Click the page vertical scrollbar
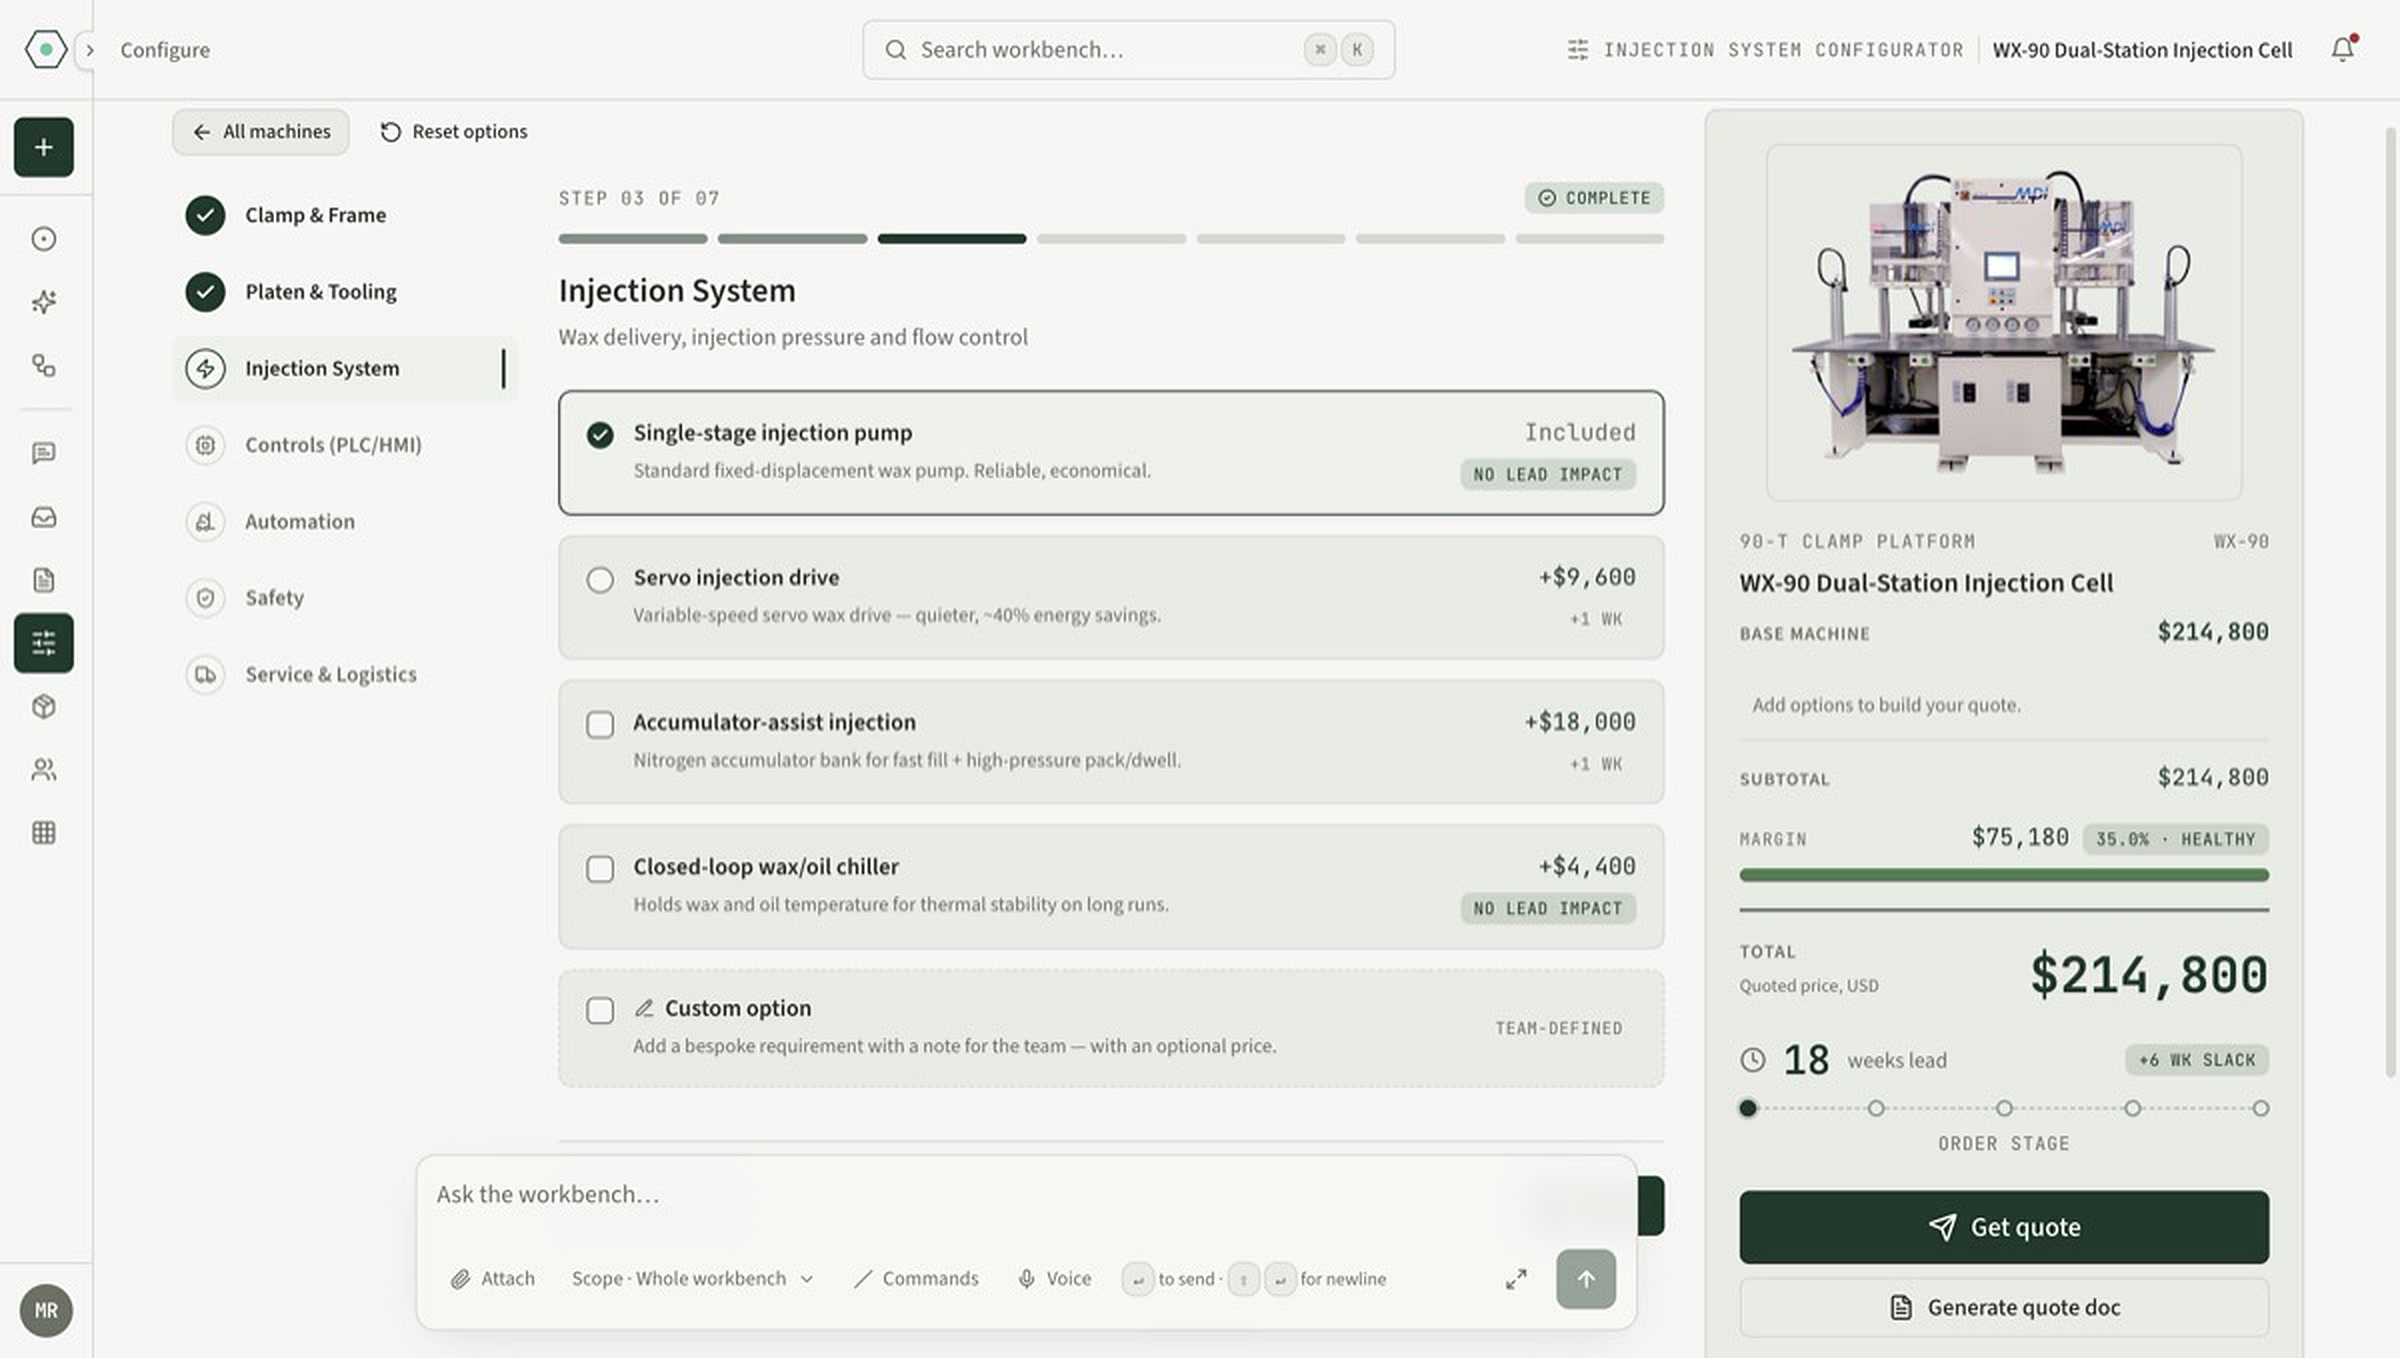Image resolution: width=2400 pixels, height=1358 pixels. (2389, 600)
